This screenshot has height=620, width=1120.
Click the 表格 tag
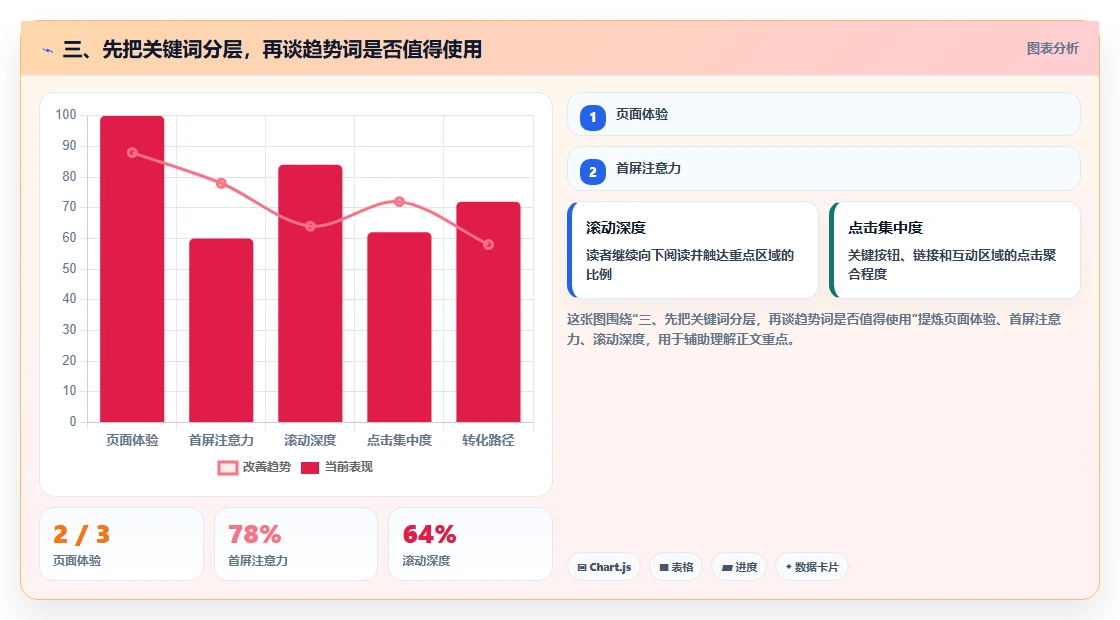[676, 567]
